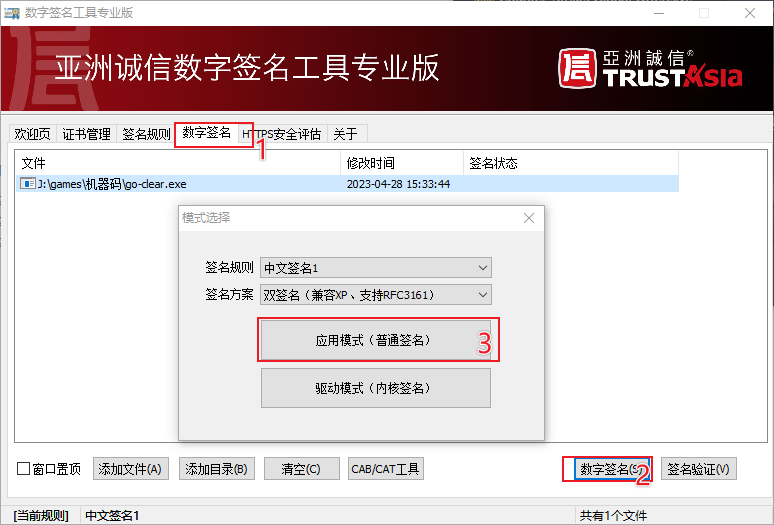Choose 应用模式（普通签名） button

376,340
